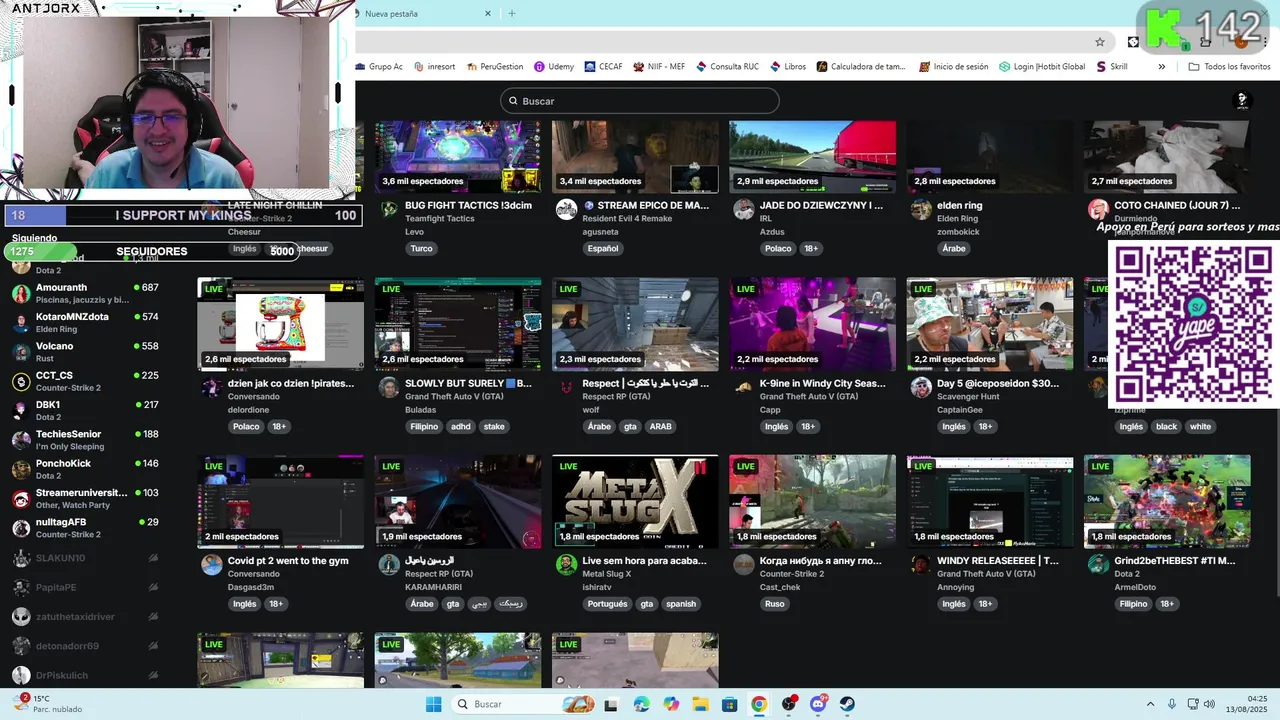The image size is (1280, 720).
Task: Open offline channel SLAKUN10's avatar
Action: pos(21,558)
